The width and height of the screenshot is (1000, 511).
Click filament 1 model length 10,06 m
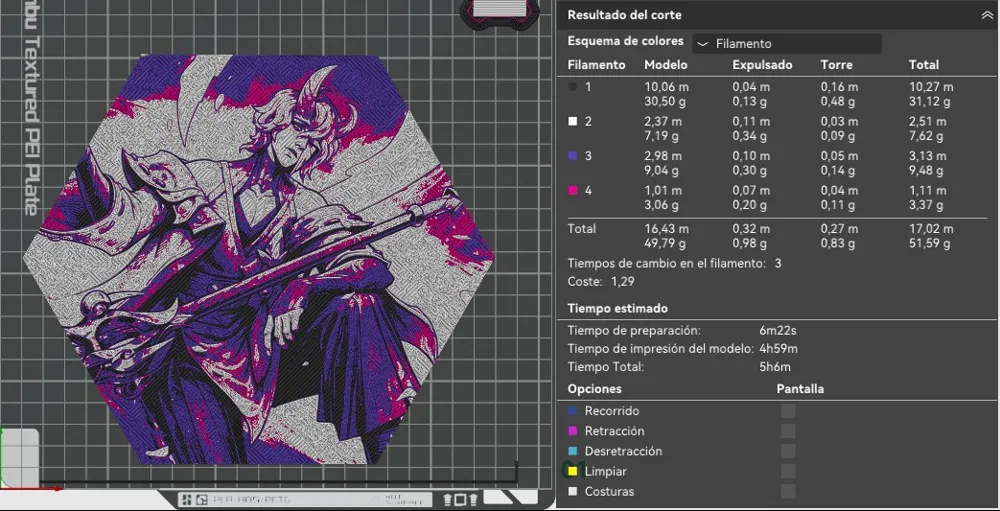pos(666,87)
